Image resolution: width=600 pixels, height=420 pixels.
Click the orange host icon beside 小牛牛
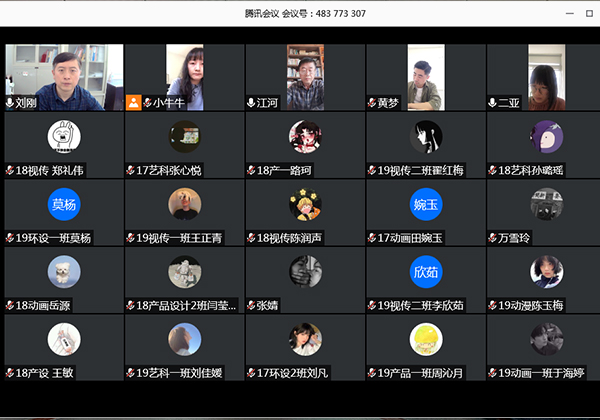134,102
